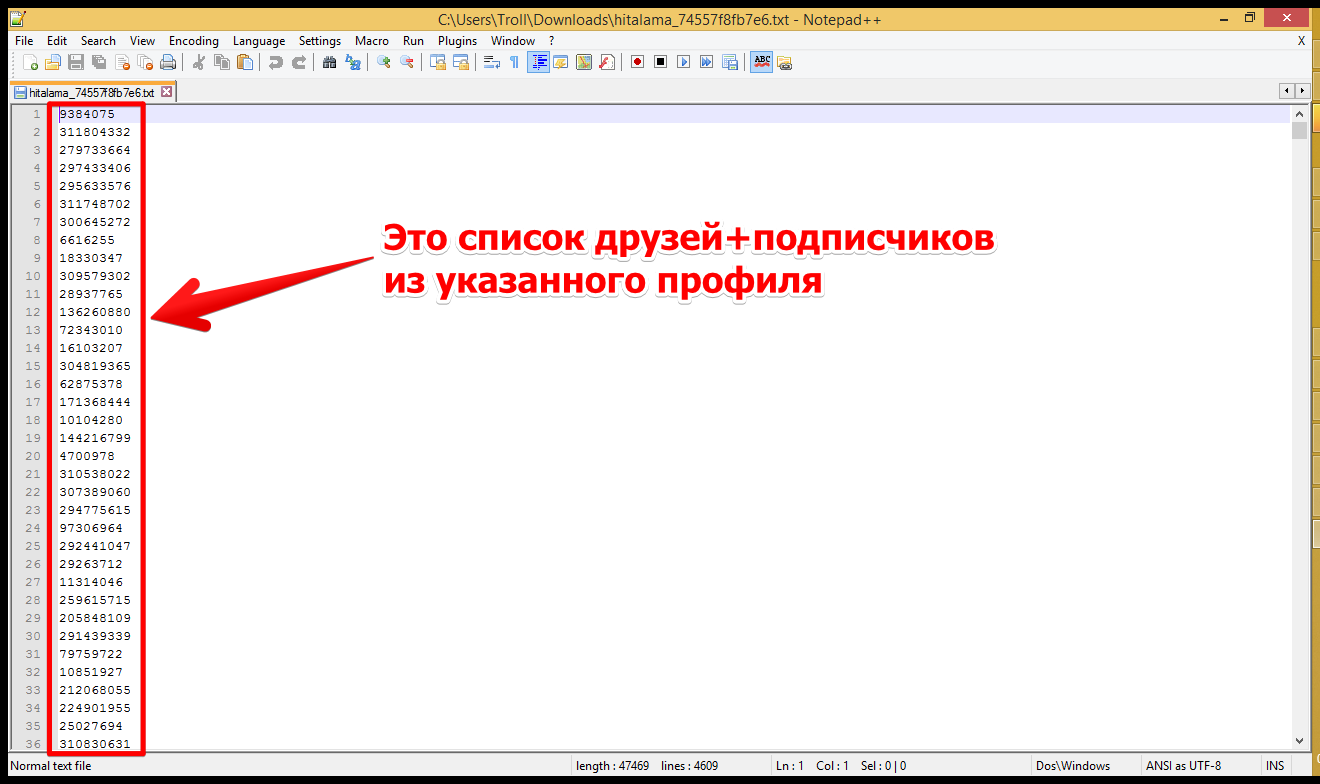Viewport: 1320px width, 784px height.
Task: Create a new file with New icon
Action: [x=31, y=62]
